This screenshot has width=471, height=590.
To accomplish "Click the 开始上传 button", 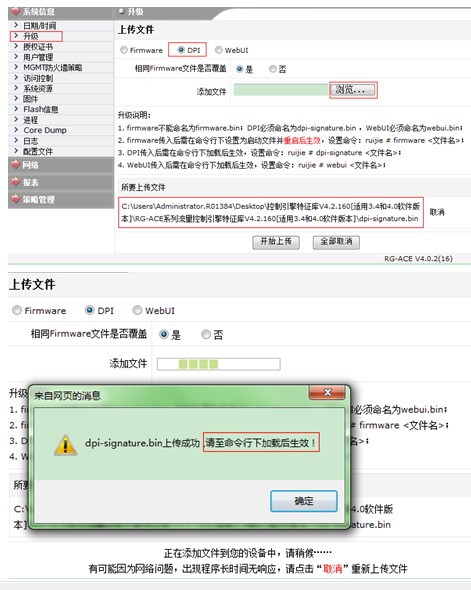I will (276, 242).
